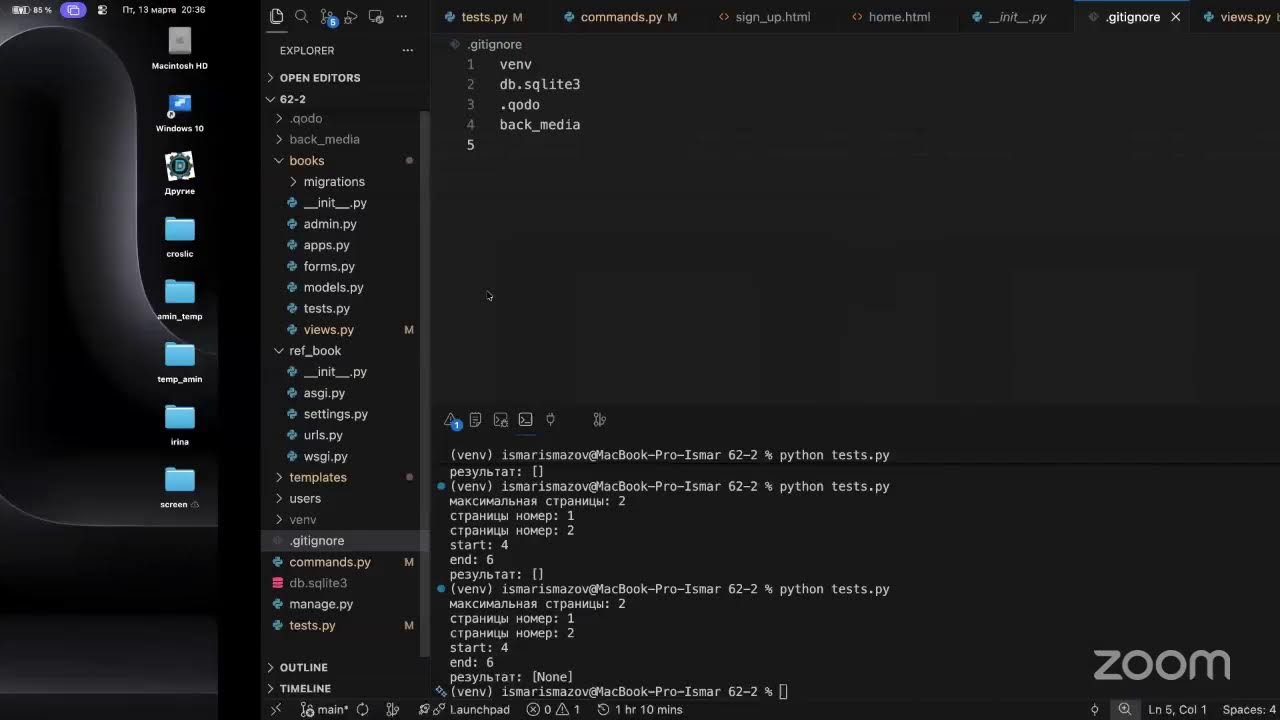Open the croslic desktop folder
This screenshot has width=1280, height=720.
pos(180,237)
